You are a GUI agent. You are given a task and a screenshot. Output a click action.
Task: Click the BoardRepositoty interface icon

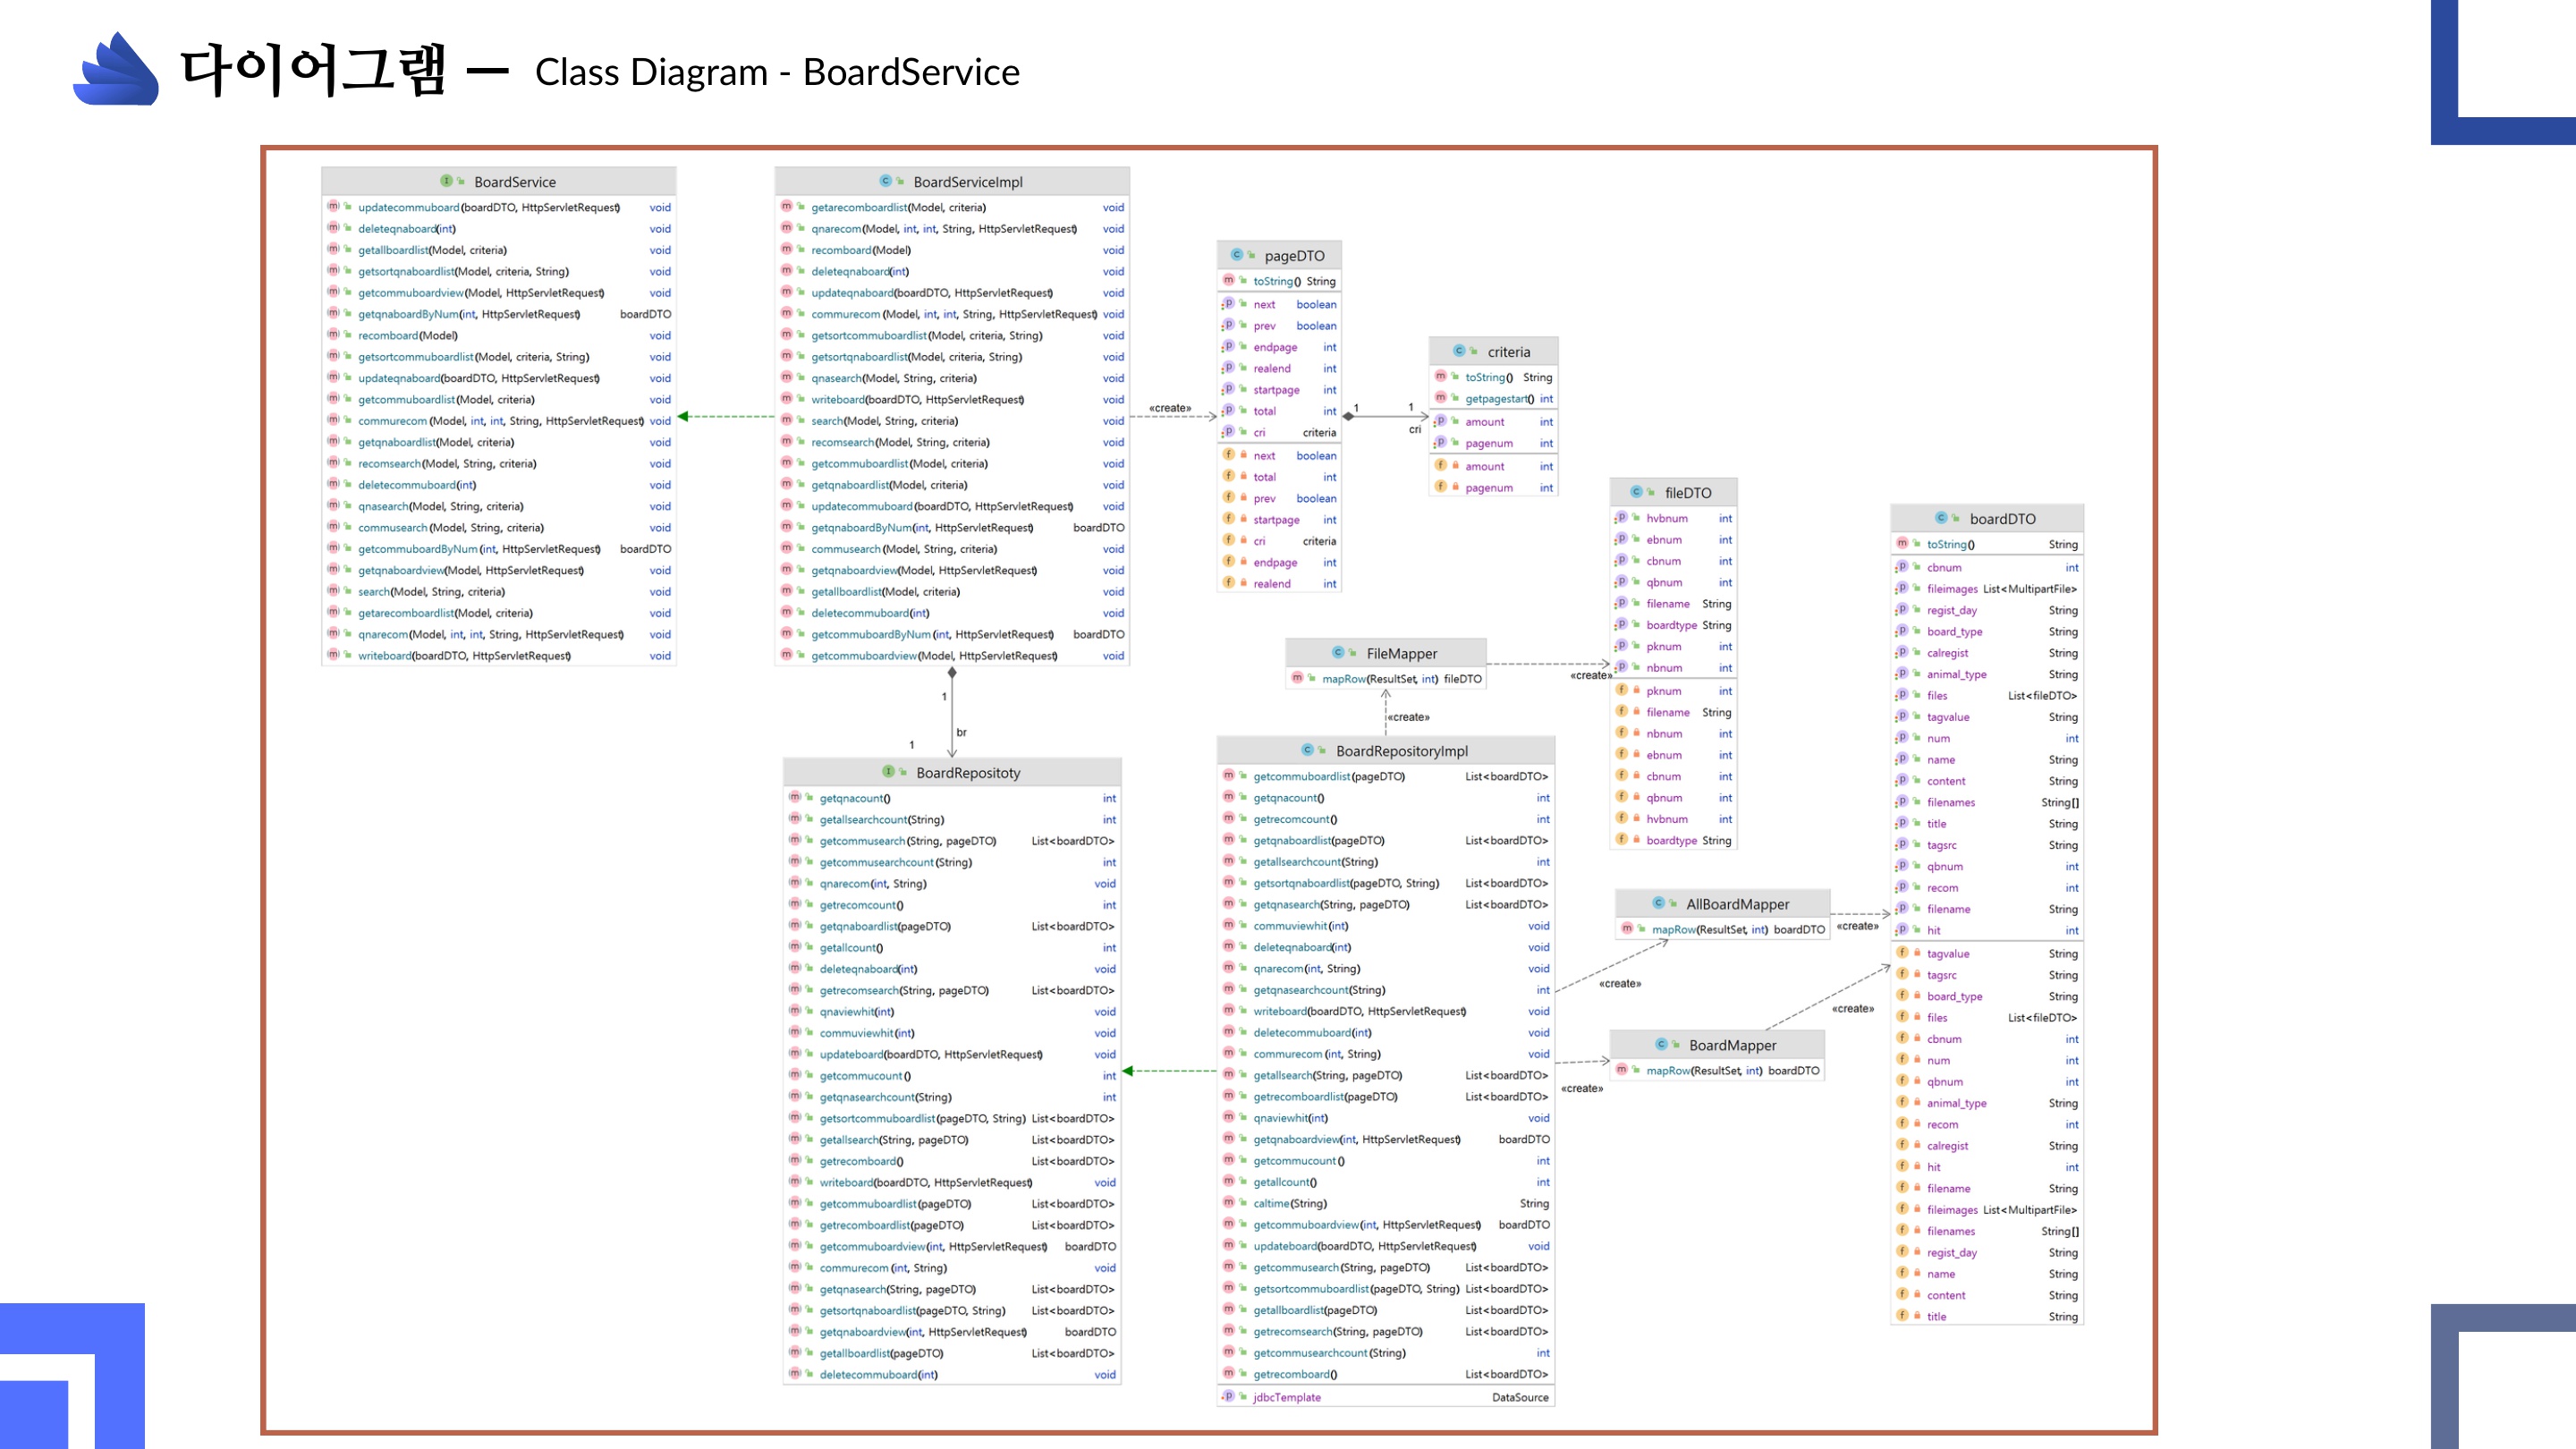[x=888, y=772]
